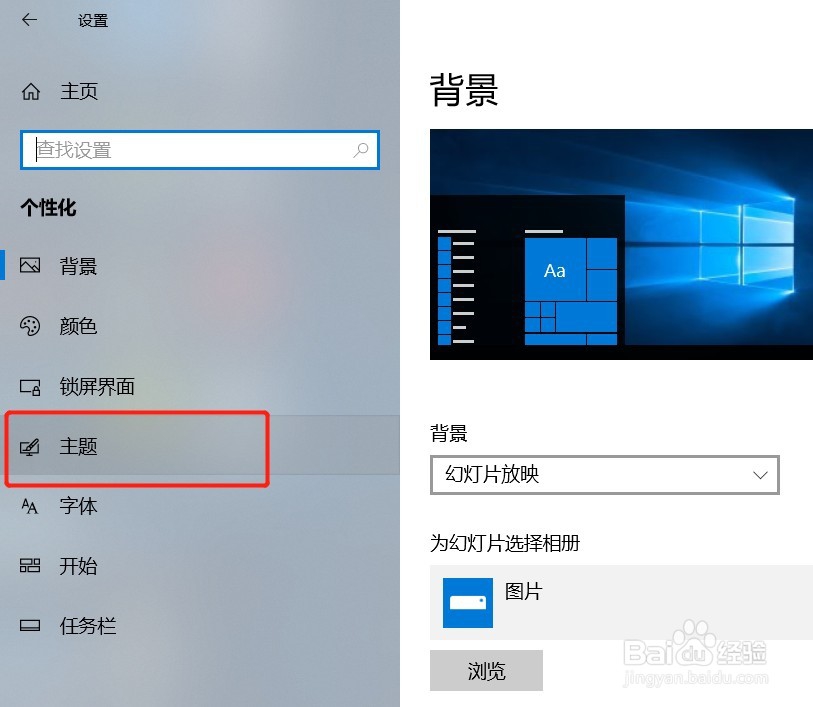Select the 图片 album folder thumbnail
813x707 pixels.
pos(468,603)
